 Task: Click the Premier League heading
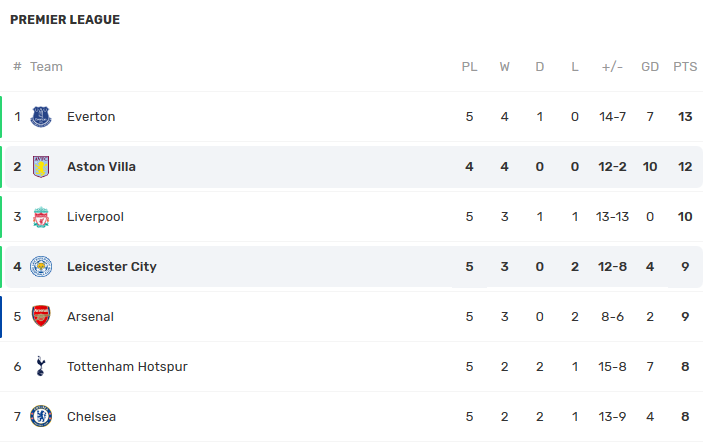[65, 20]
